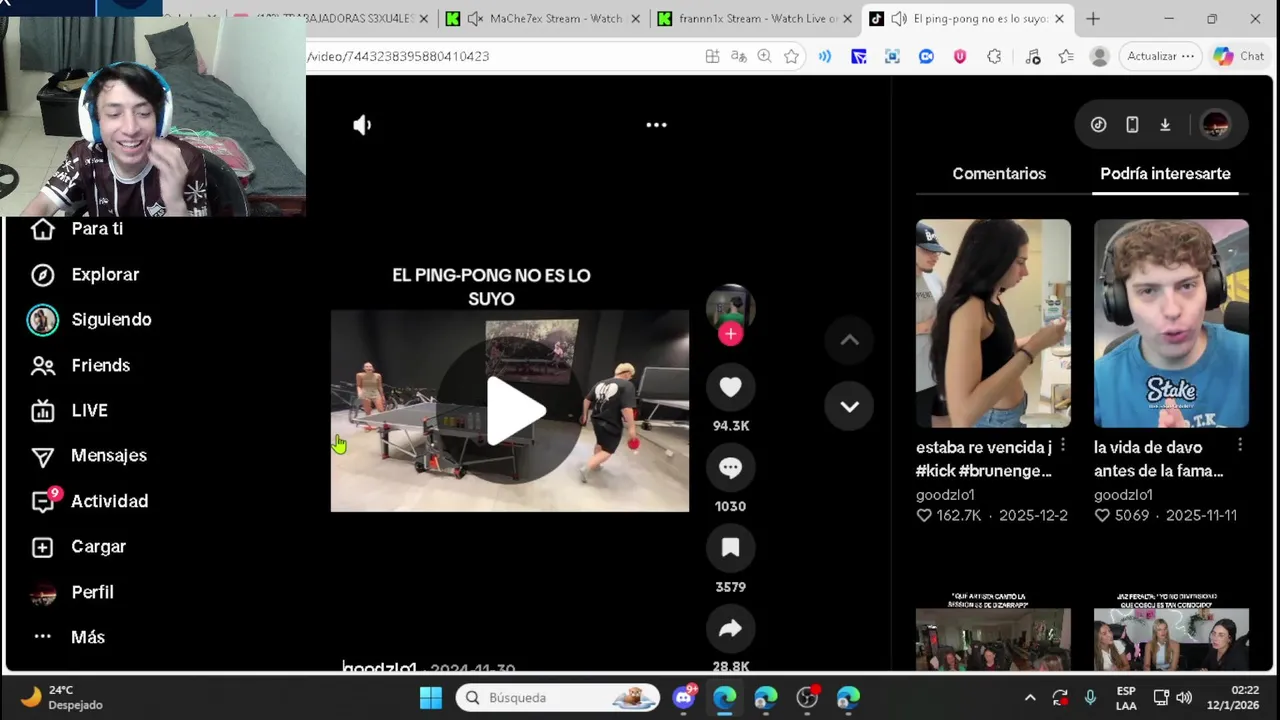Click the Actualizar browser button

(1160, 56)
